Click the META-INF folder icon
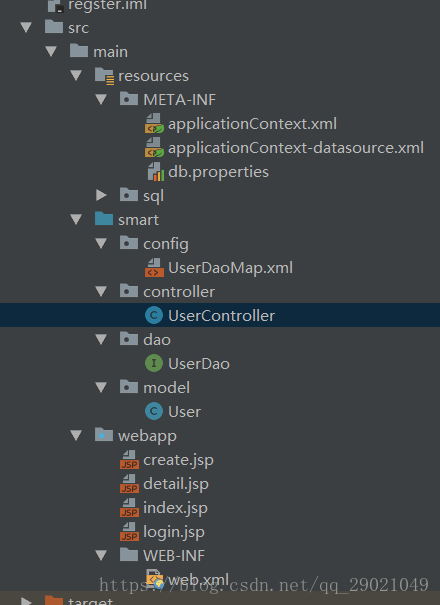 [129, 99]
